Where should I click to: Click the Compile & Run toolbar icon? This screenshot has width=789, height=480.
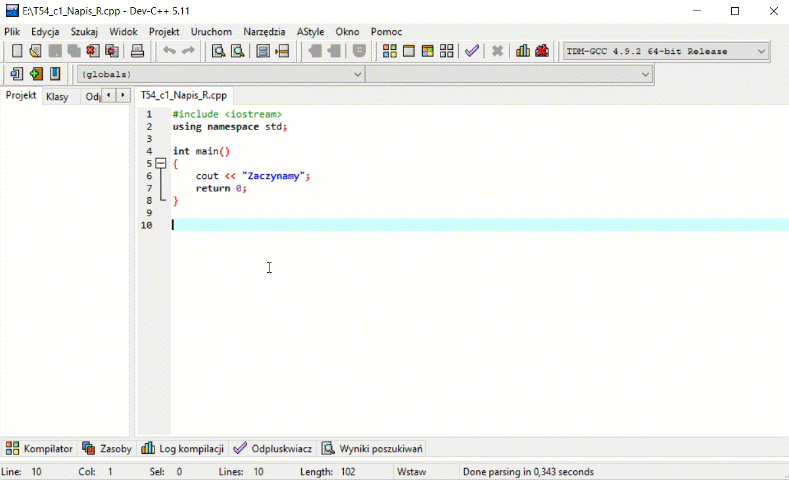coord(427,51)
